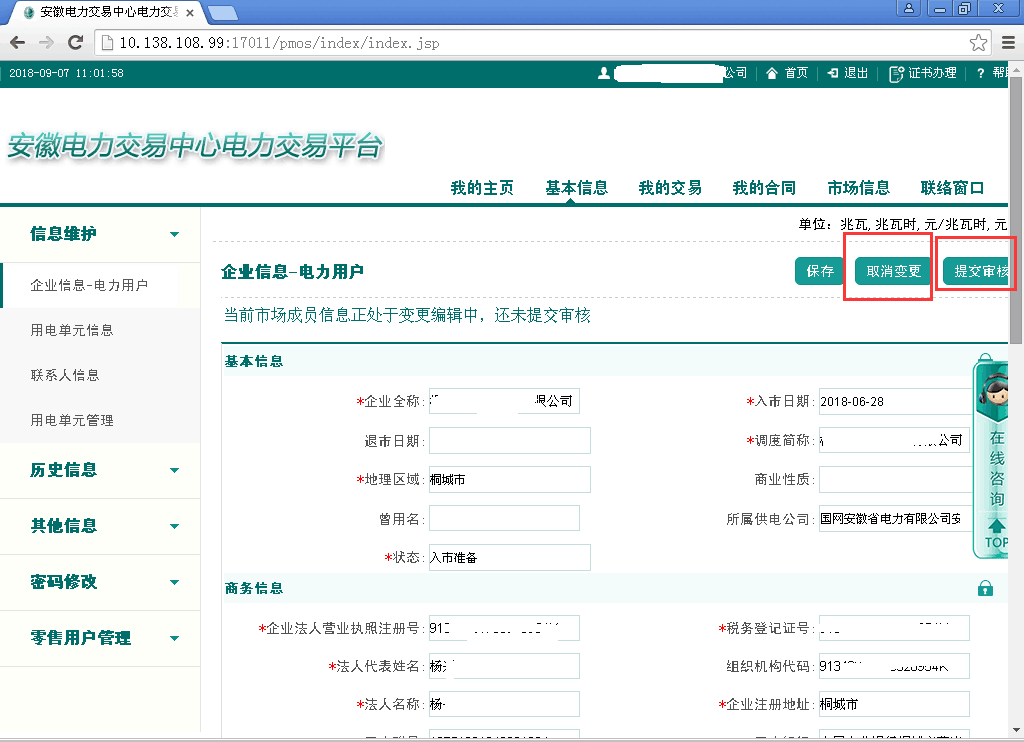The image size is (1024, 742).
Task: Click the bookmark star icon in address bar
Action: [x=979, y=43]
